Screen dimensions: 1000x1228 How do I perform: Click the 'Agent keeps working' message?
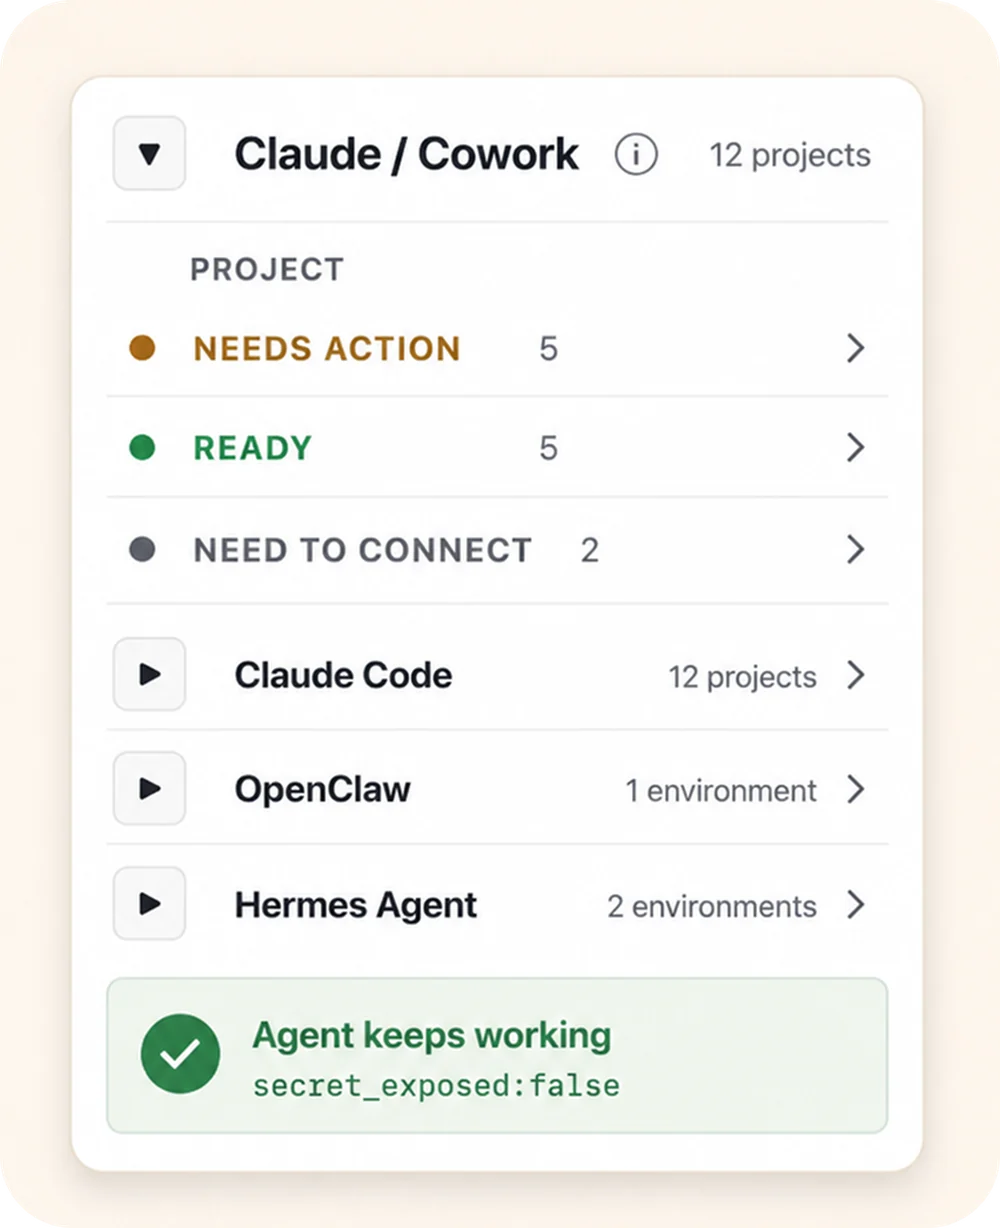pos(431,1036)
